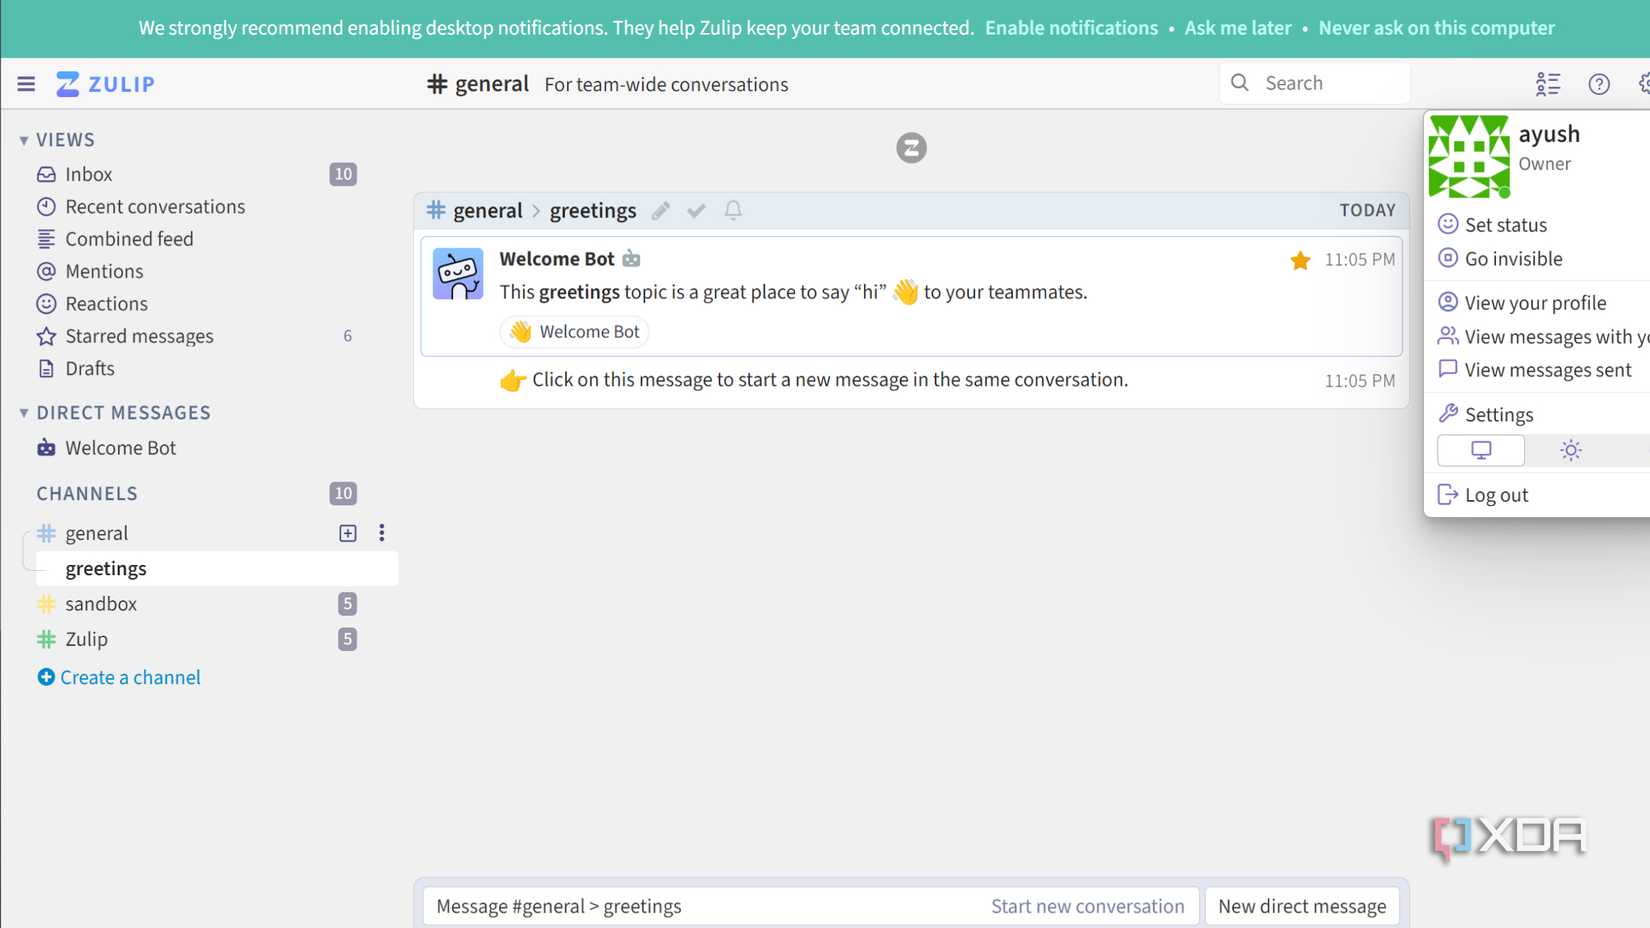Viewport: 1650px width, 928px height.
Task: Configure topic notifications bell
Action: (733, 210)
